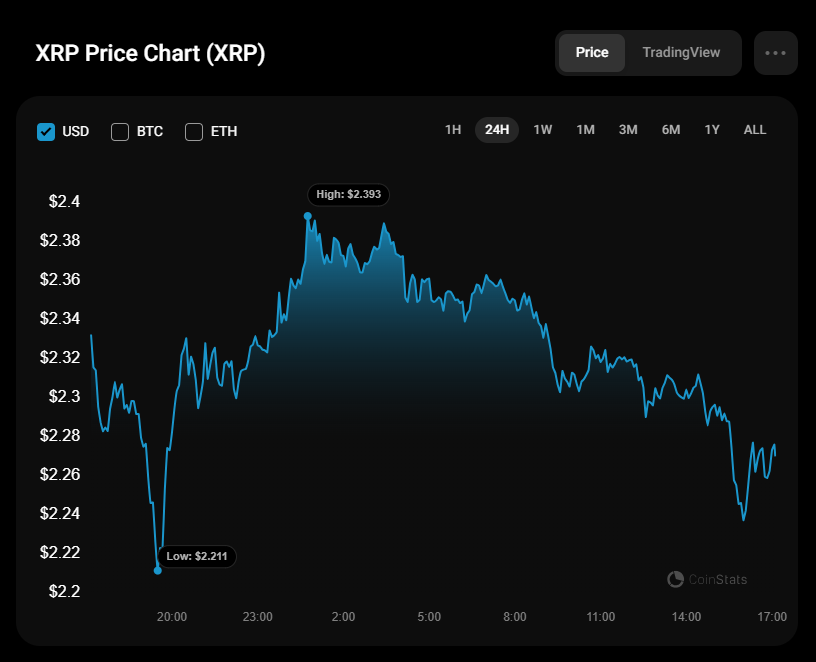816x662 pixels.
Task: Select the 1M time range
Action: tap(586, 130)
